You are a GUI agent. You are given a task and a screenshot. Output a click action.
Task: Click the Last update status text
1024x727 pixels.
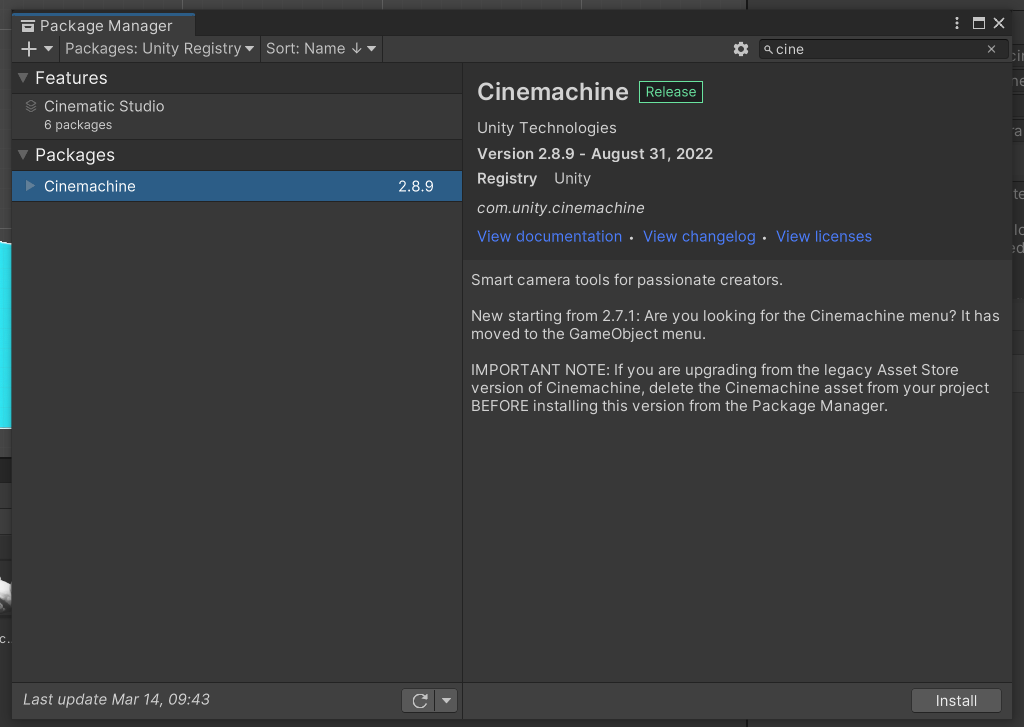(116, 700)
